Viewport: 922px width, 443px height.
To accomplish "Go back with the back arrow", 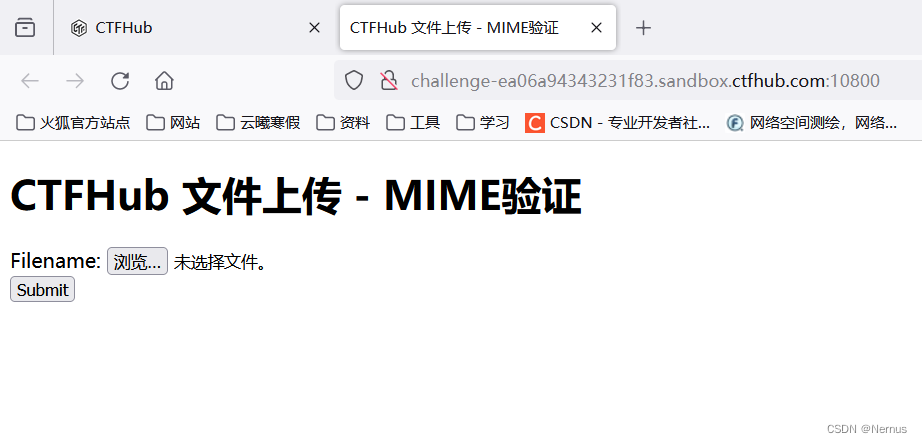I will [29, 81].
